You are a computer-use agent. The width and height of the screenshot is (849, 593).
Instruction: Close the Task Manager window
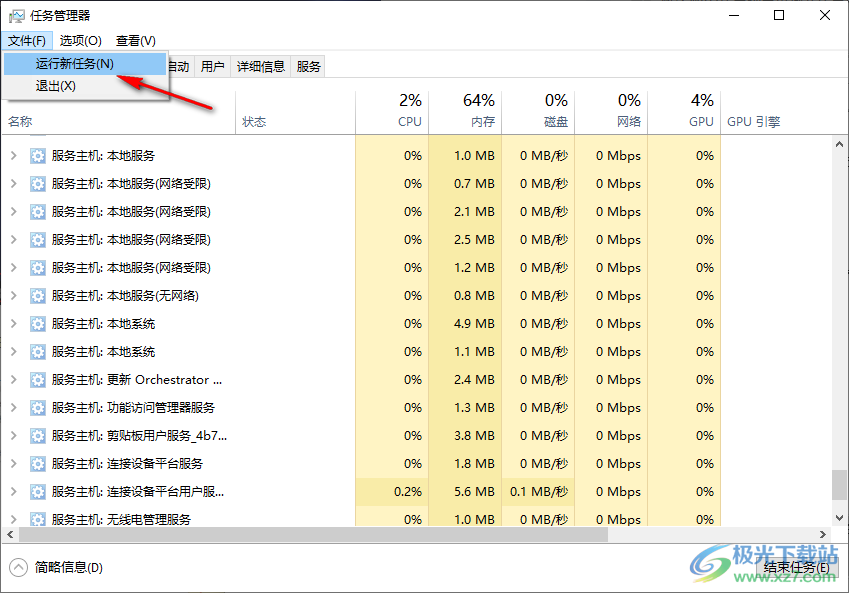(825, 15)
